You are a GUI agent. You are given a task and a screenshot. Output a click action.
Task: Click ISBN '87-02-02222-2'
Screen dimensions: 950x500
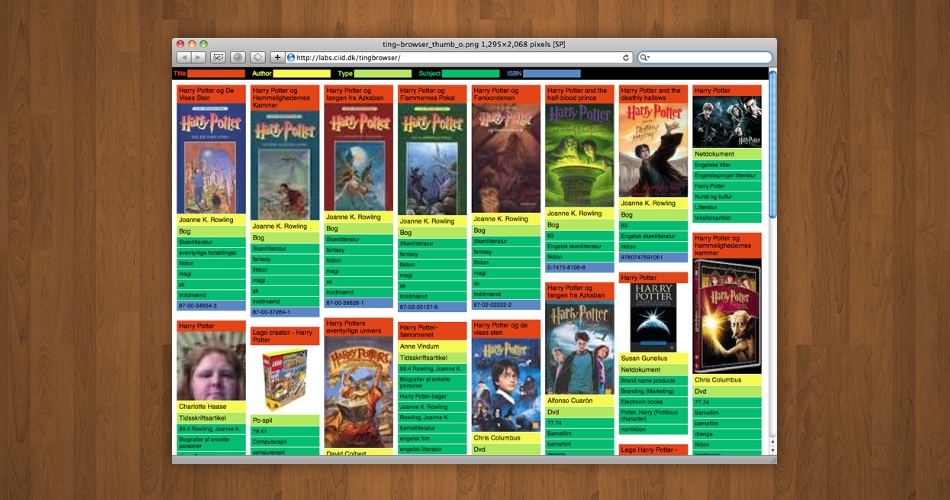pyautogui.click(x=506, y=305)
